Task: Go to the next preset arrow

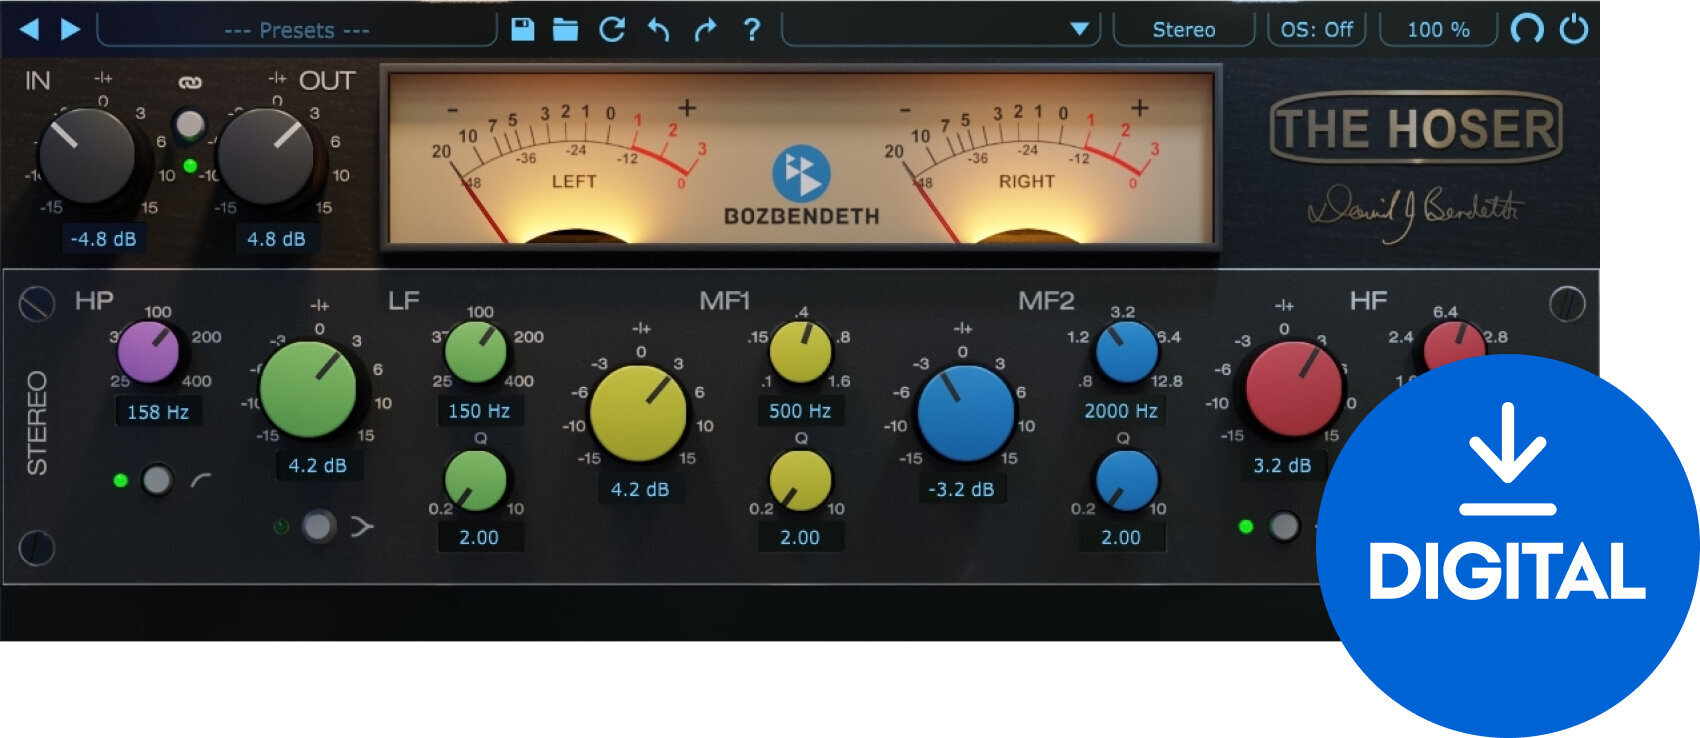Action: point(70,29)
